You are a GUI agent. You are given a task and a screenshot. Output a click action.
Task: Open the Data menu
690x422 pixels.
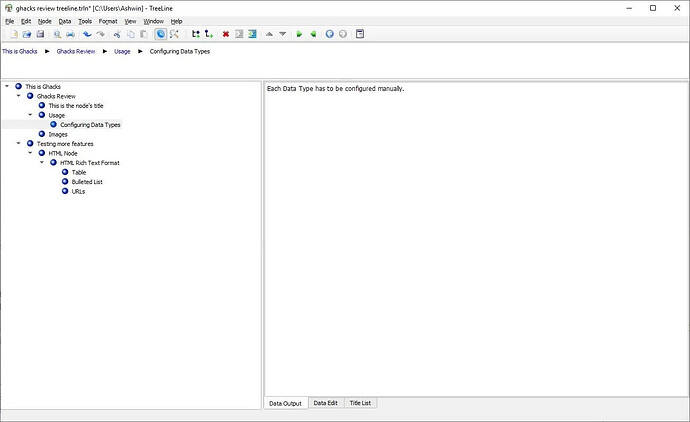coord(65,21)
